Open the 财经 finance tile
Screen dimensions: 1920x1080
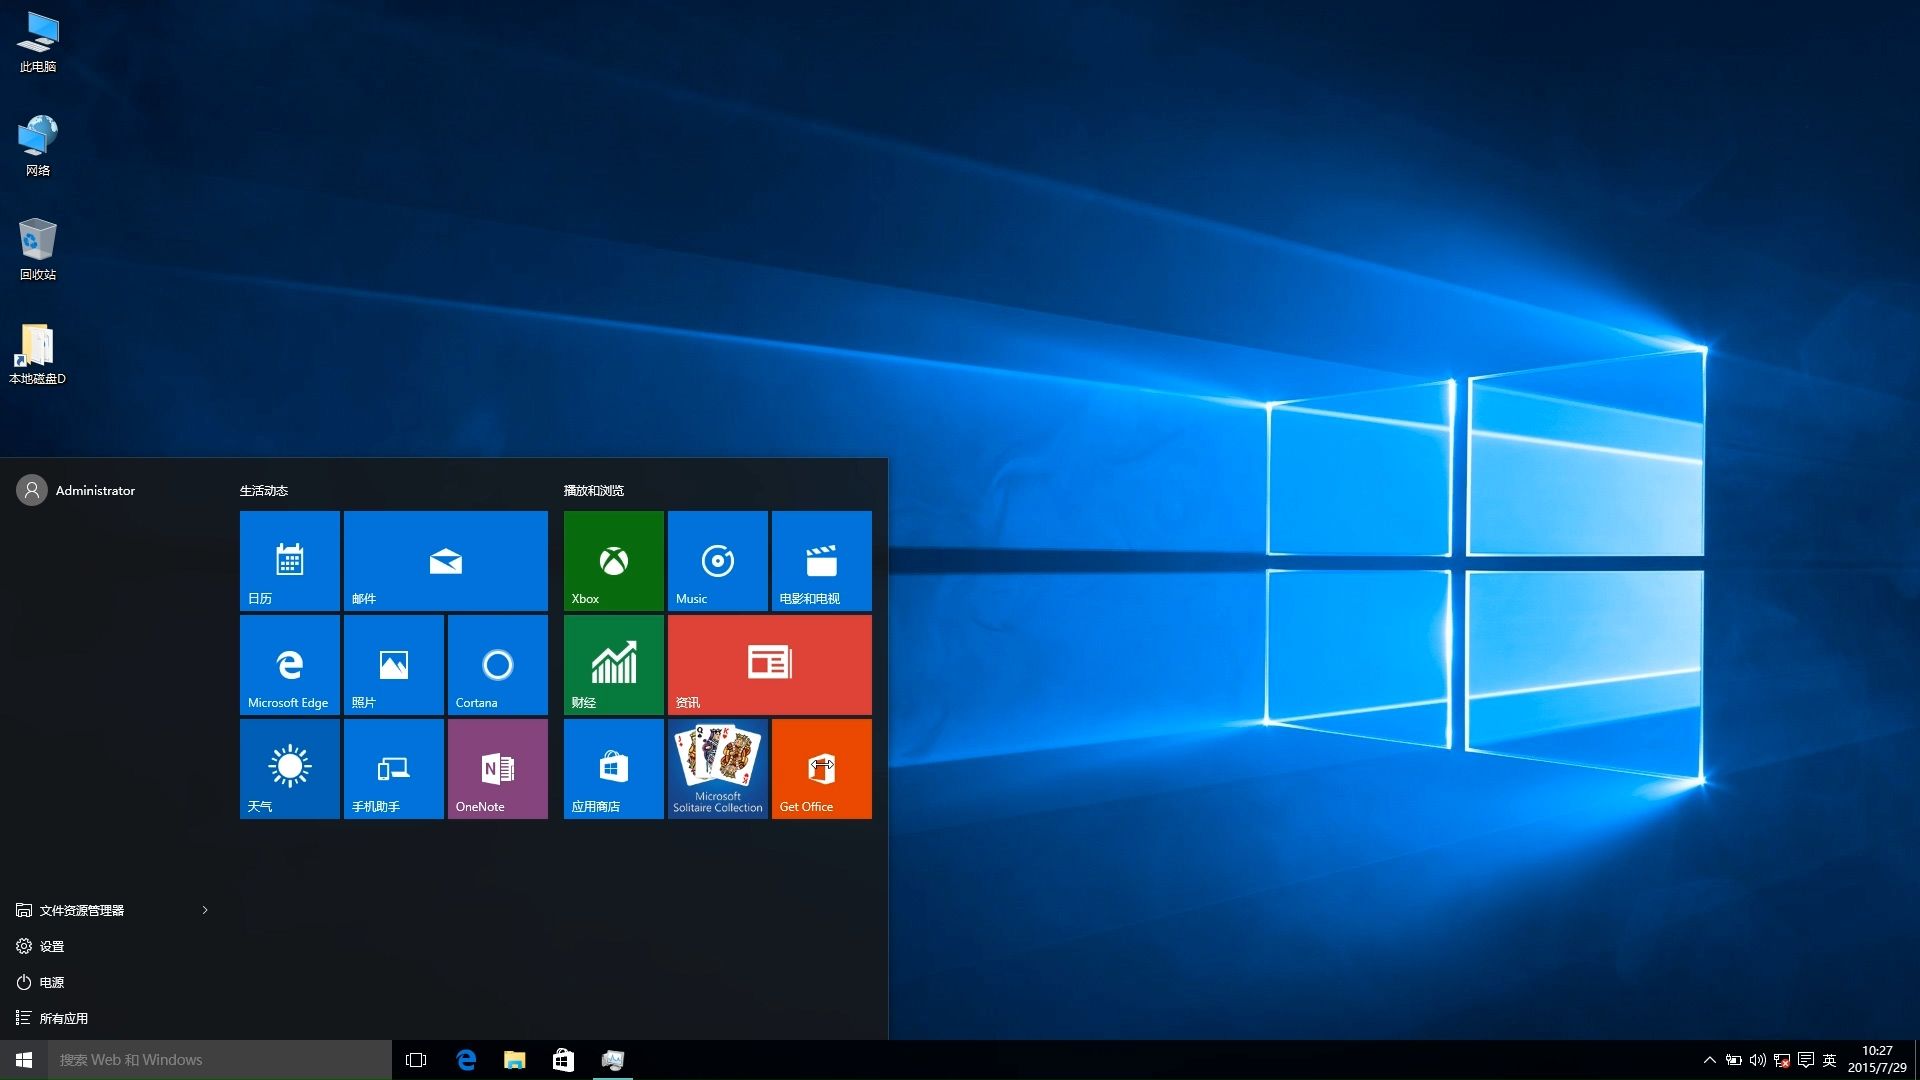pos(614,665)
